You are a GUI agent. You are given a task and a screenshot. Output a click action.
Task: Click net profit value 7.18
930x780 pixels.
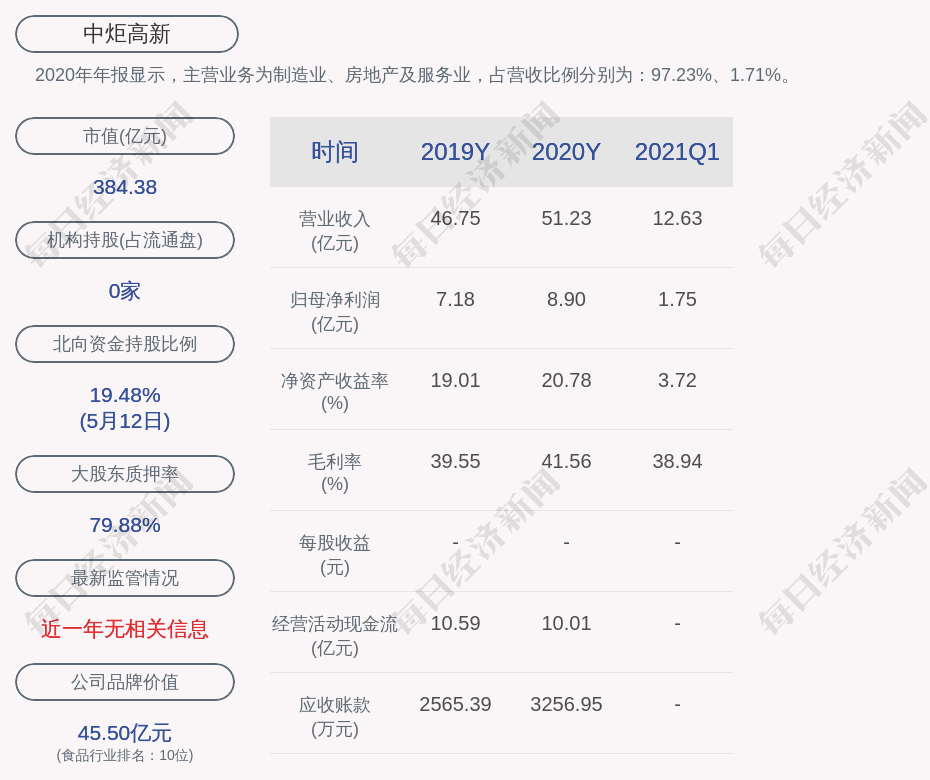pos(456,300)
